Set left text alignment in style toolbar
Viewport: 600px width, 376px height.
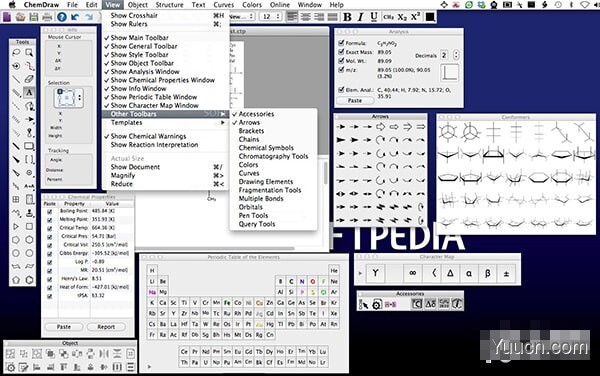coord(292,17)
